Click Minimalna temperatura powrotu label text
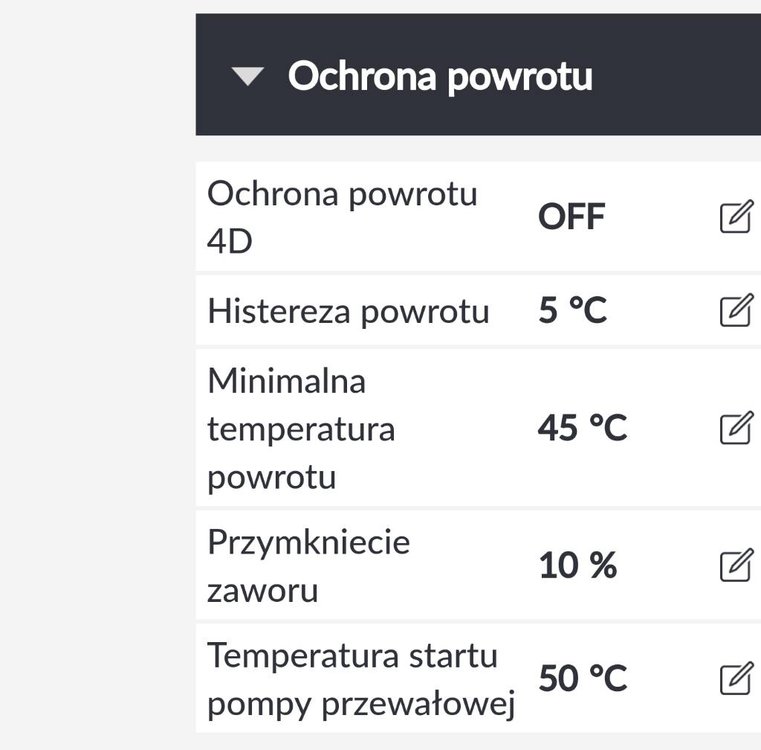Viewport: 761px width, 750px height. pyautogui.click(x=301, y=429)
